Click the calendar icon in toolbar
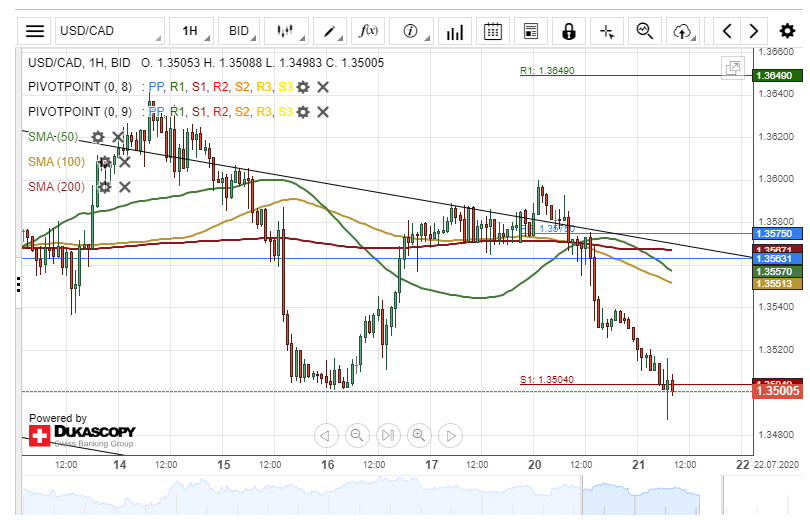 point(492,31)
